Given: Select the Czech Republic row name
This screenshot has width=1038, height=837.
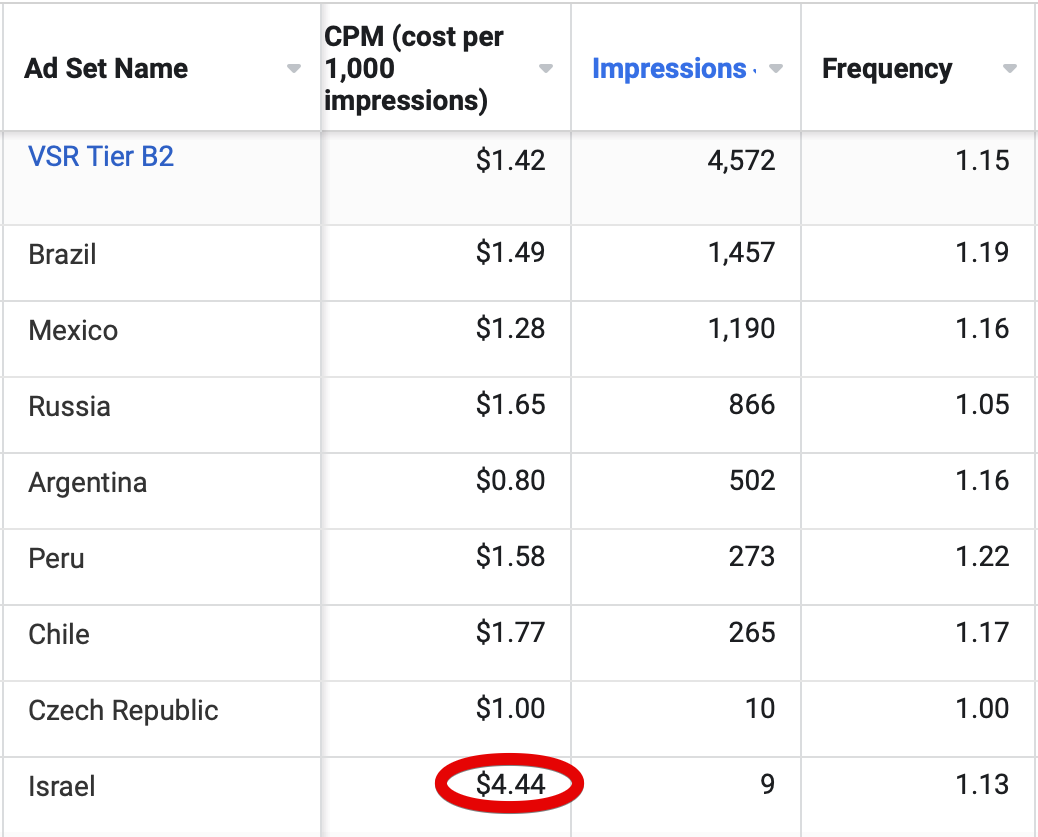Looking at the screenshot, I should point(123,710).
